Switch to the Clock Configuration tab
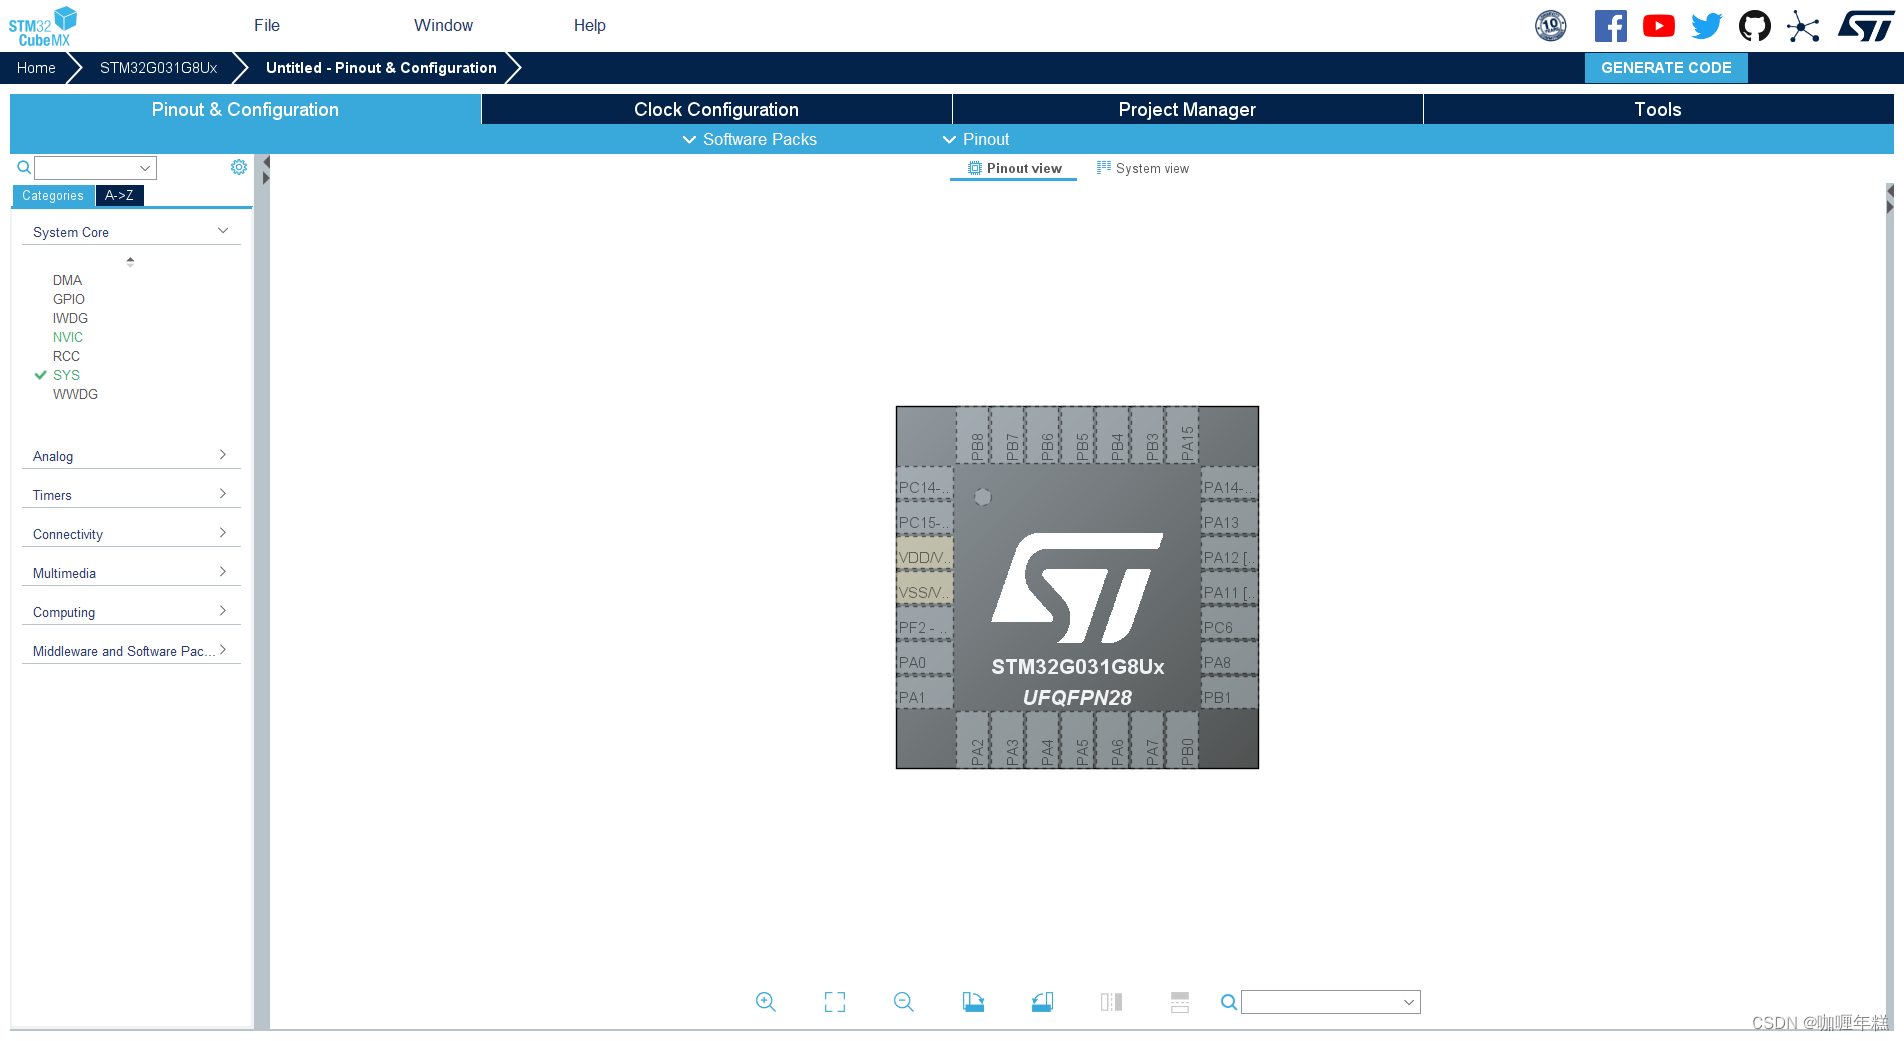This screenshot has height=1041, width=1904. click(x=716, y=109)
